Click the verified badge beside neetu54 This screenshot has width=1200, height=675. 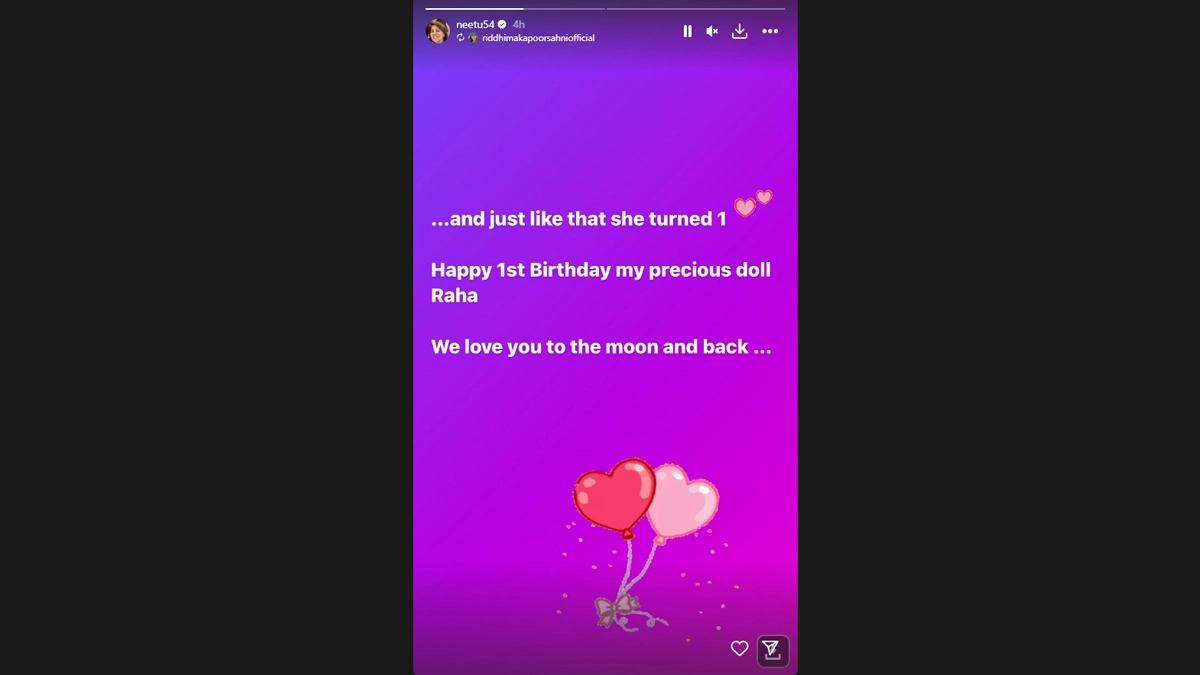tap(502, 24)
